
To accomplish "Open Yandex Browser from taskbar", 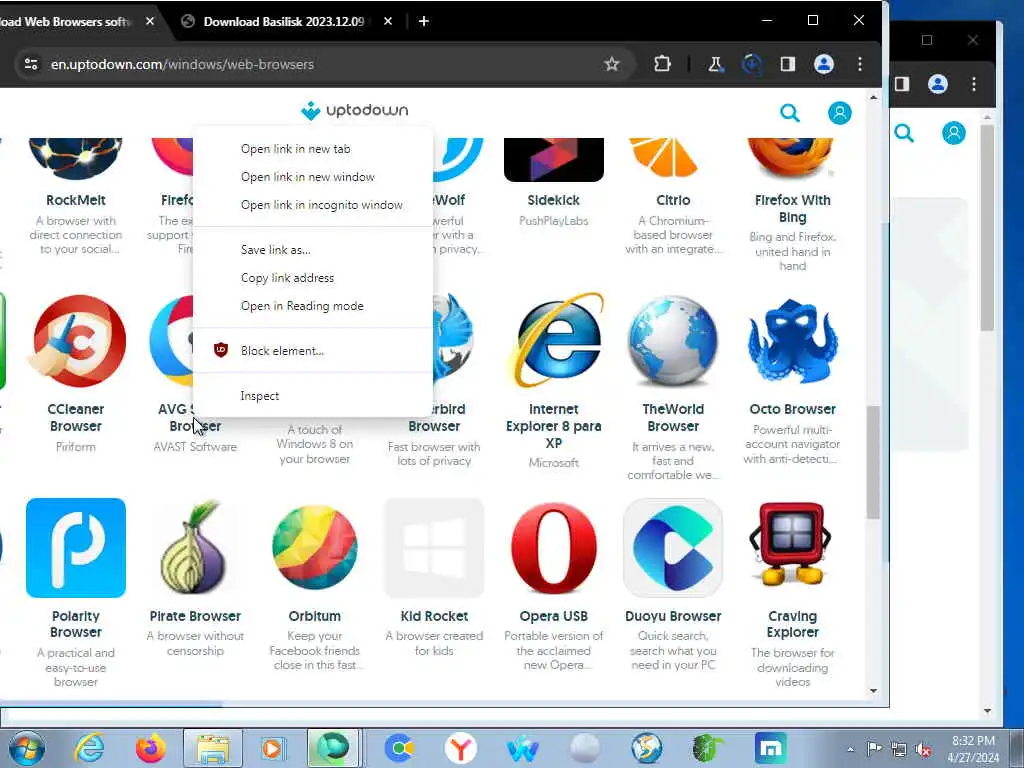I will point(460,748).
